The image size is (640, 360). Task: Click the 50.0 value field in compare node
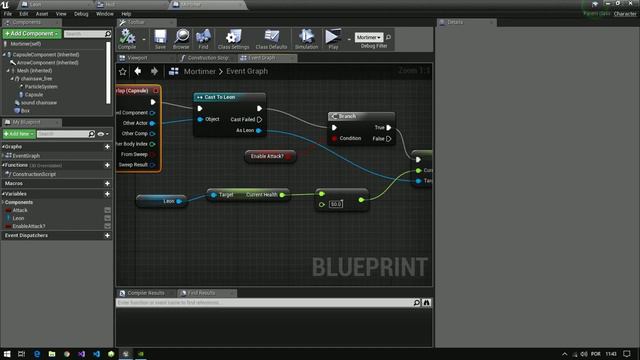coord(336,204)
